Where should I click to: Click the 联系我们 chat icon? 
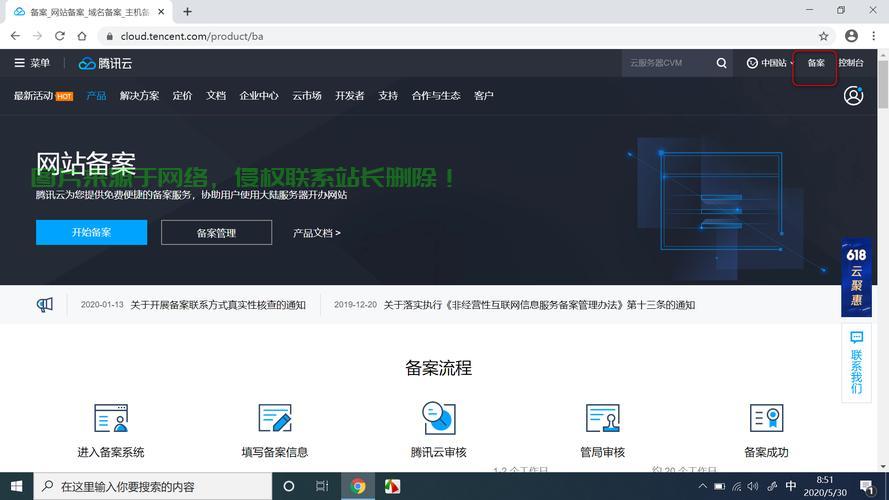856,338
